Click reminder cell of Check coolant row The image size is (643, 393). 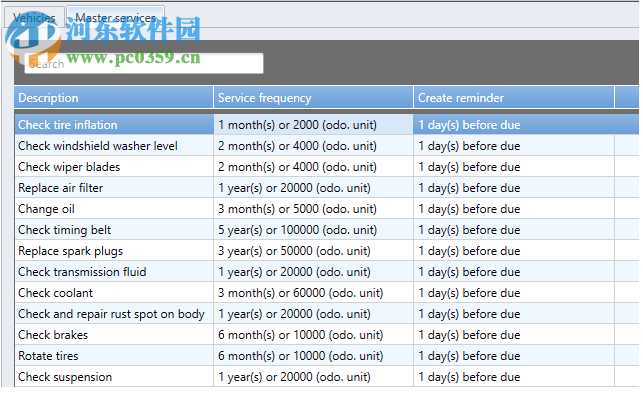point(514,292)
